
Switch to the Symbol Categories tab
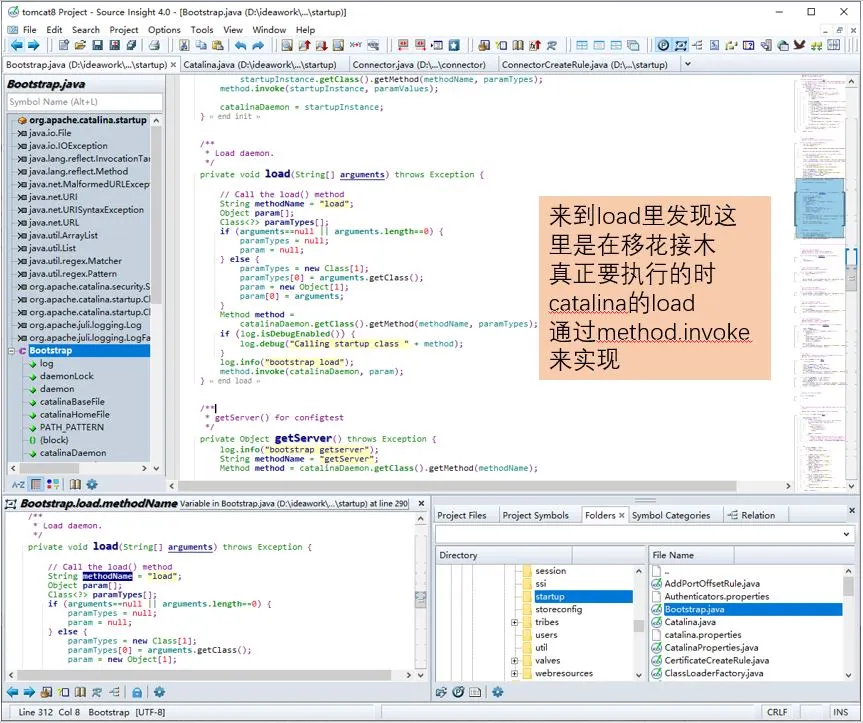[x=671, y=516]
